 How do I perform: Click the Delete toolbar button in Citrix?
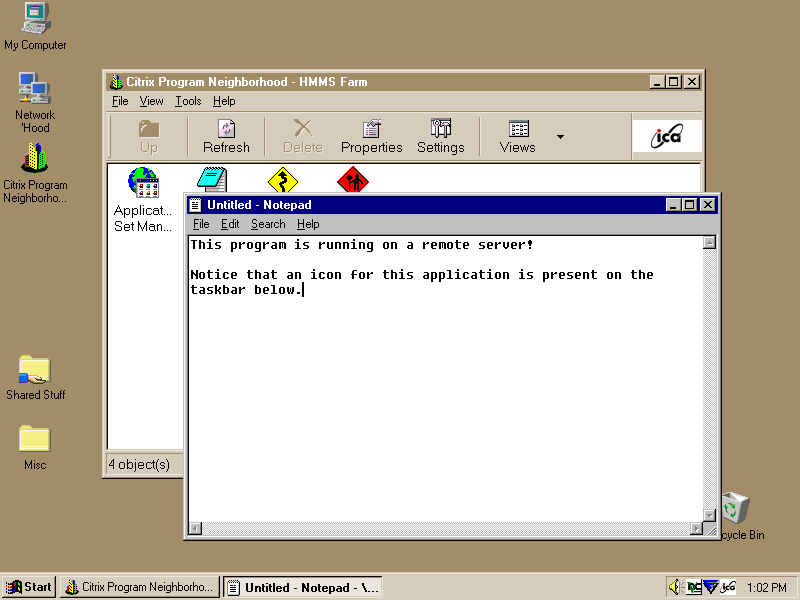(x=303, y=136)
